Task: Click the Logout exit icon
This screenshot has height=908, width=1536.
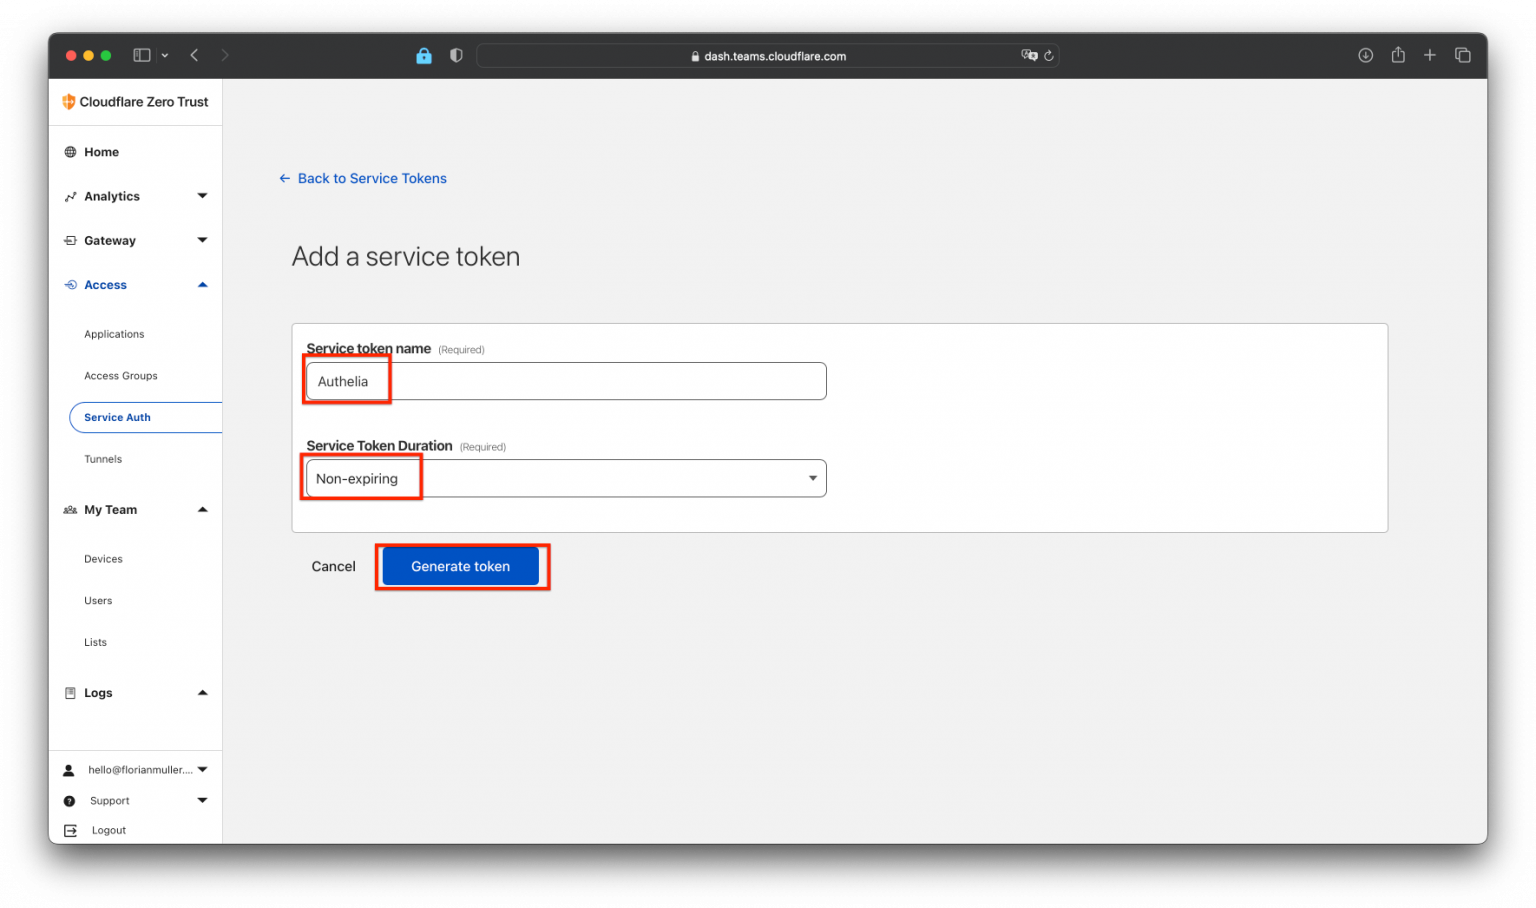Action: pyautogui.click(x=70, y=830)
